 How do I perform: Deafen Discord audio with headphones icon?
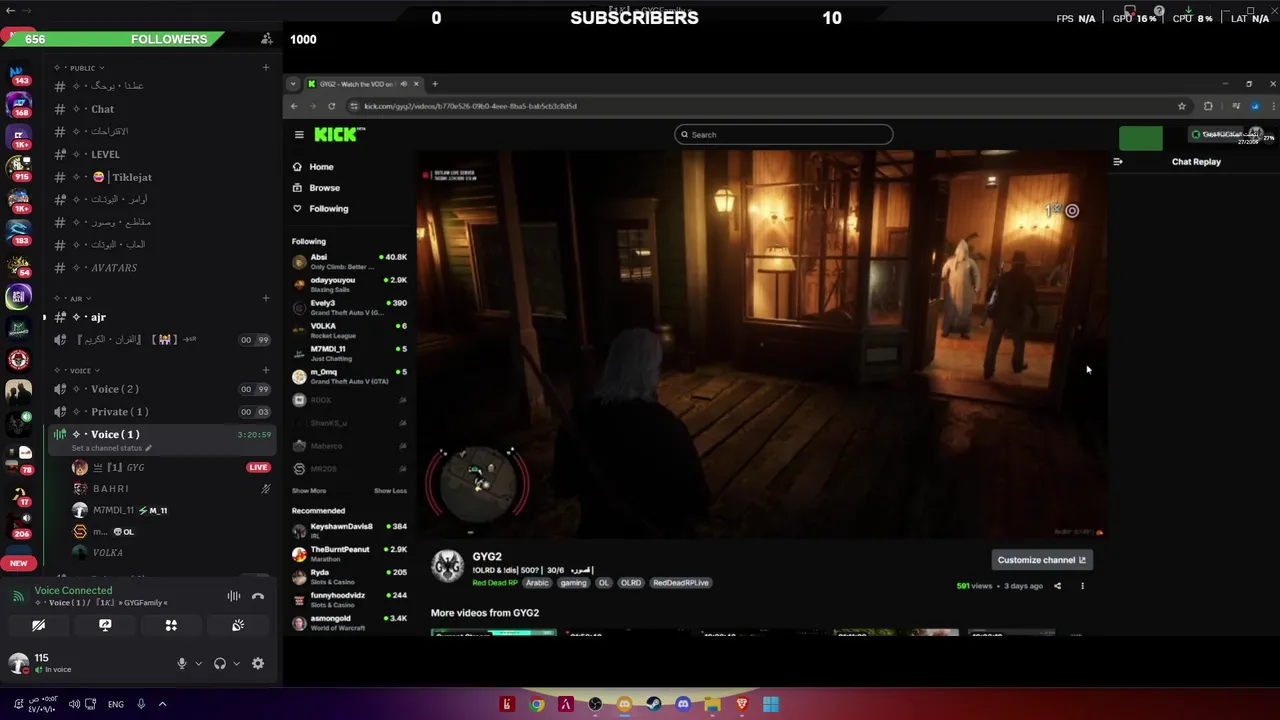(x=220, y=663)
